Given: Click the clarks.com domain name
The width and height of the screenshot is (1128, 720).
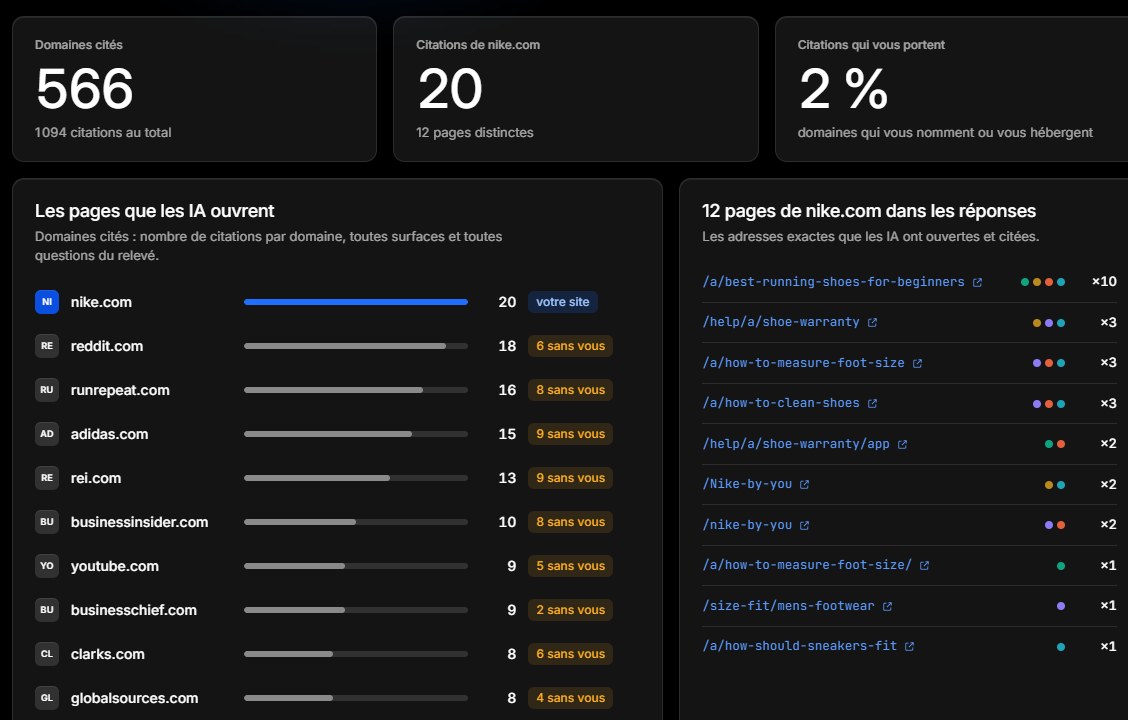Looking at the screenshot, I should tap(107, 654).
